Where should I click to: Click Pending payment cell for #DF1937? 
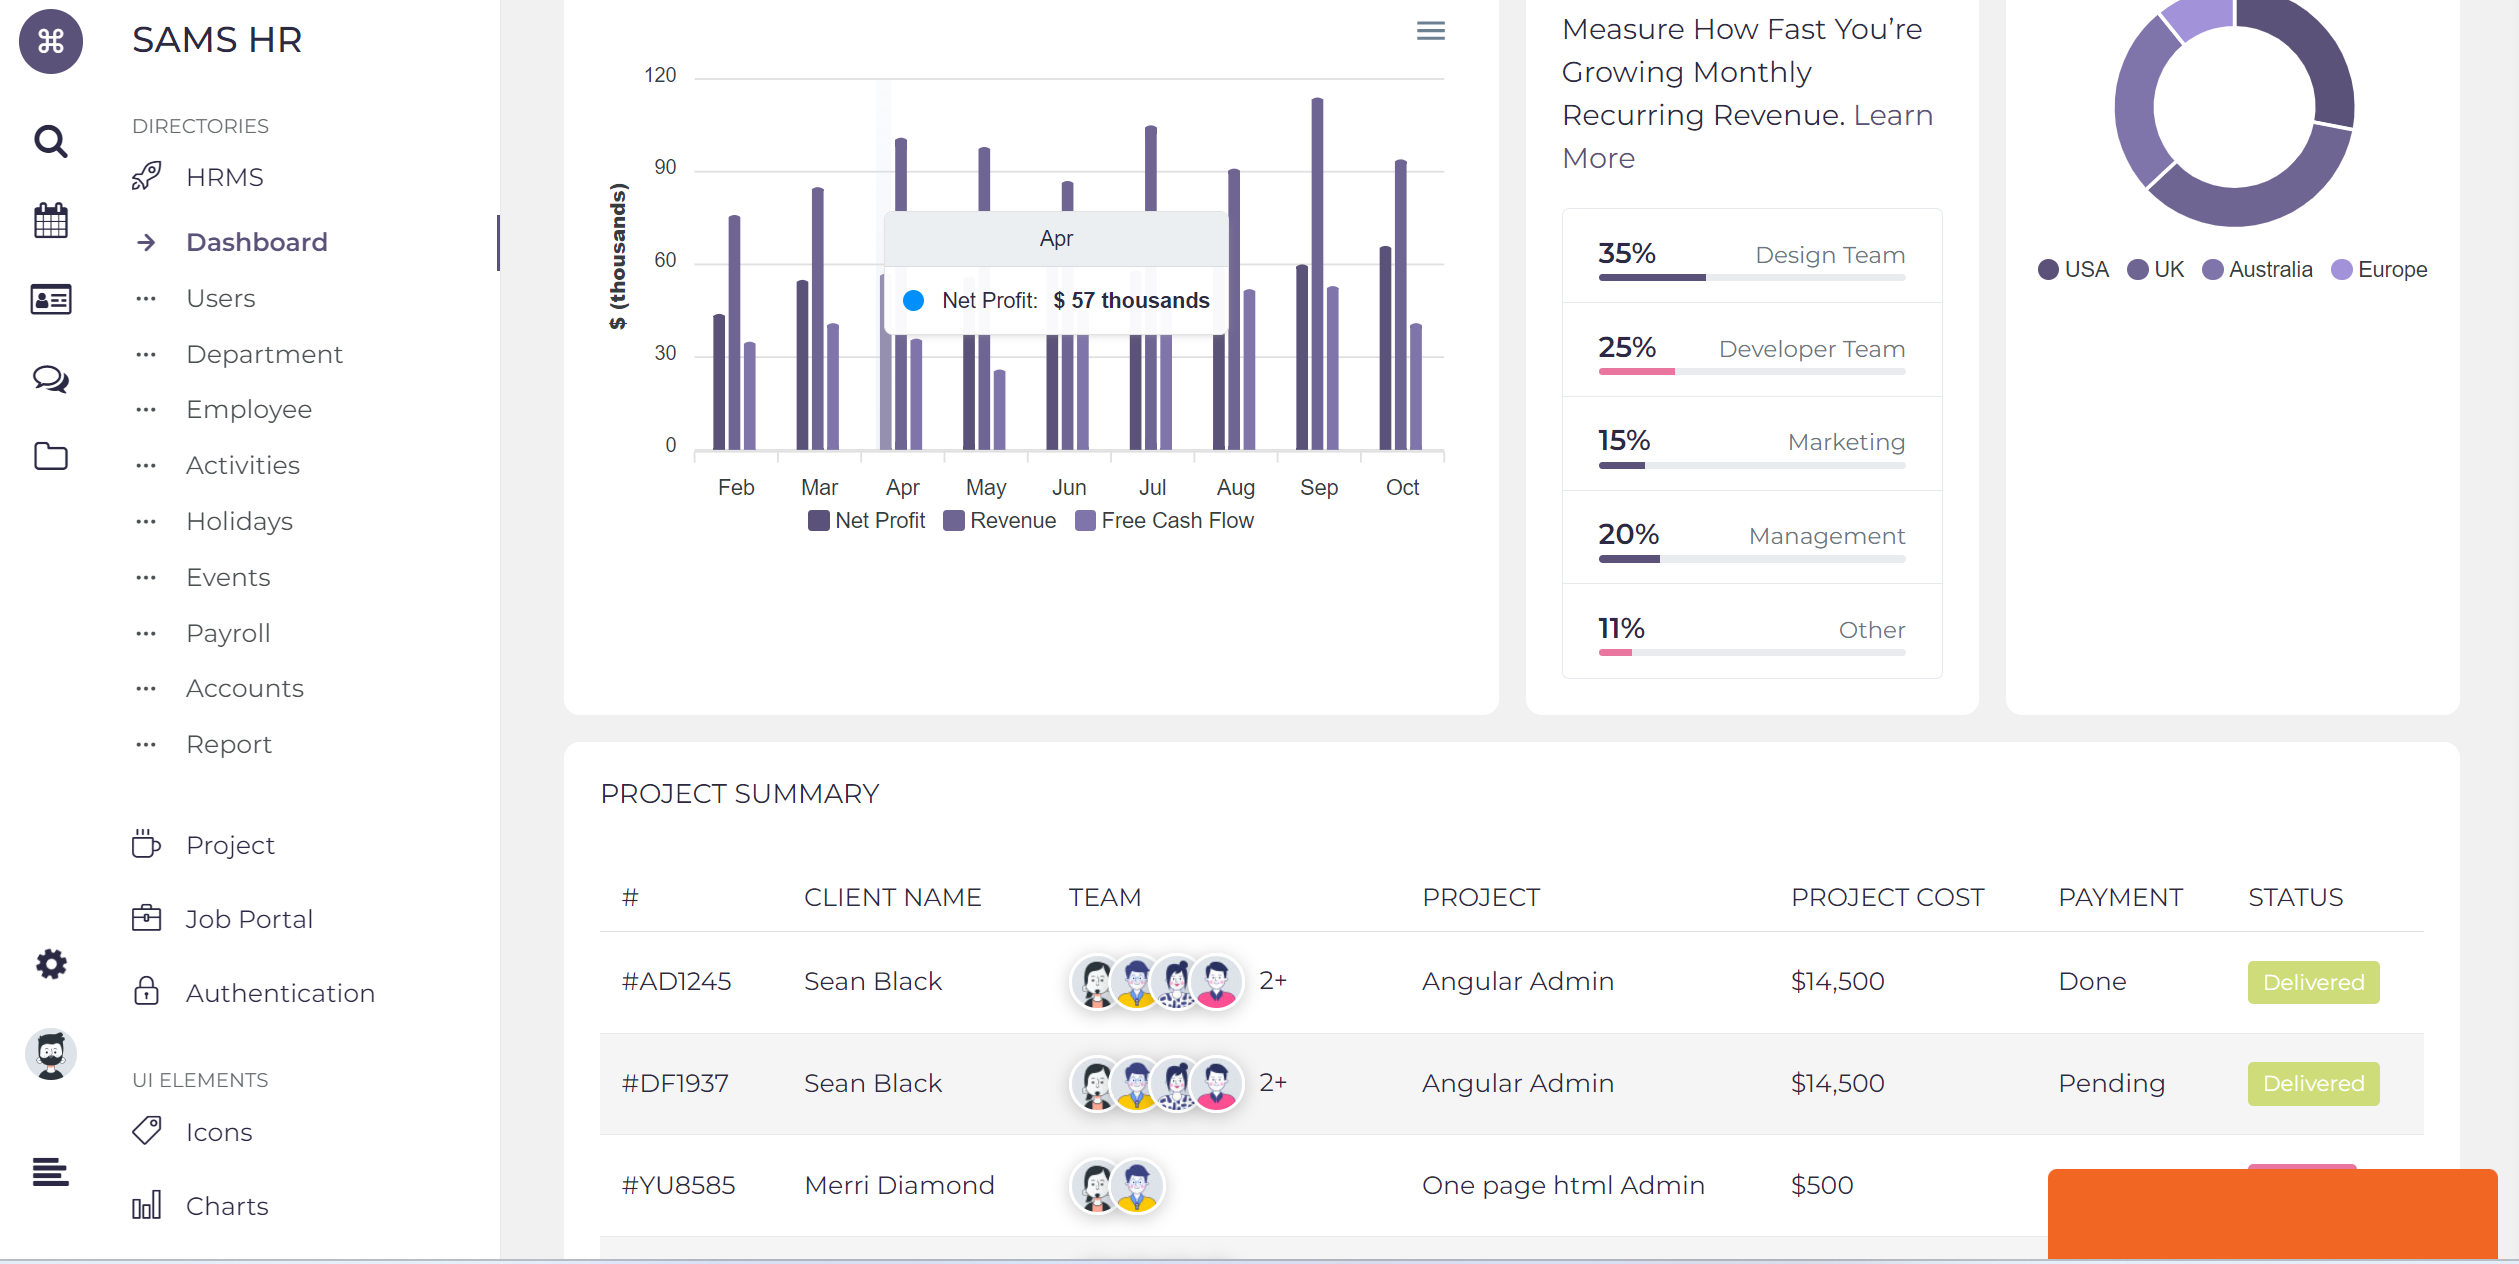2111,1083
